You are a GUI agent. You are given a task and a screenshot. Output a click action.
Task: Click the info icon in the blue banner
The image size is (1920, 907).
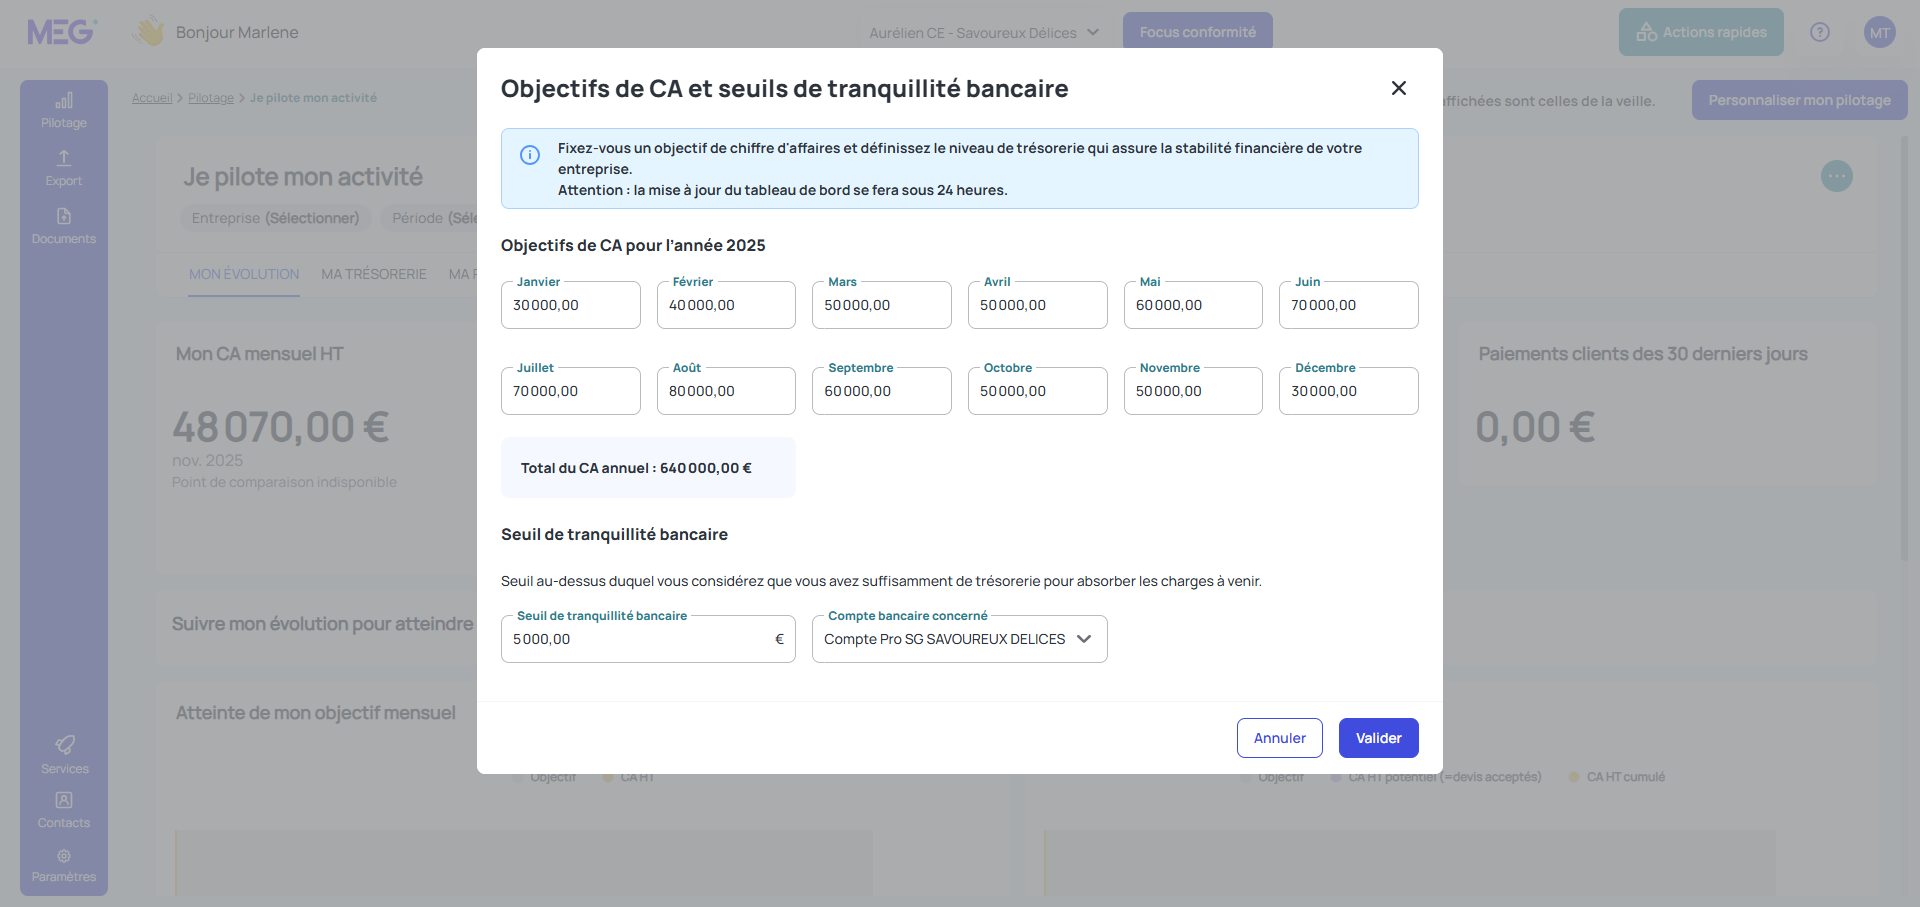click(x=530, y=155)
